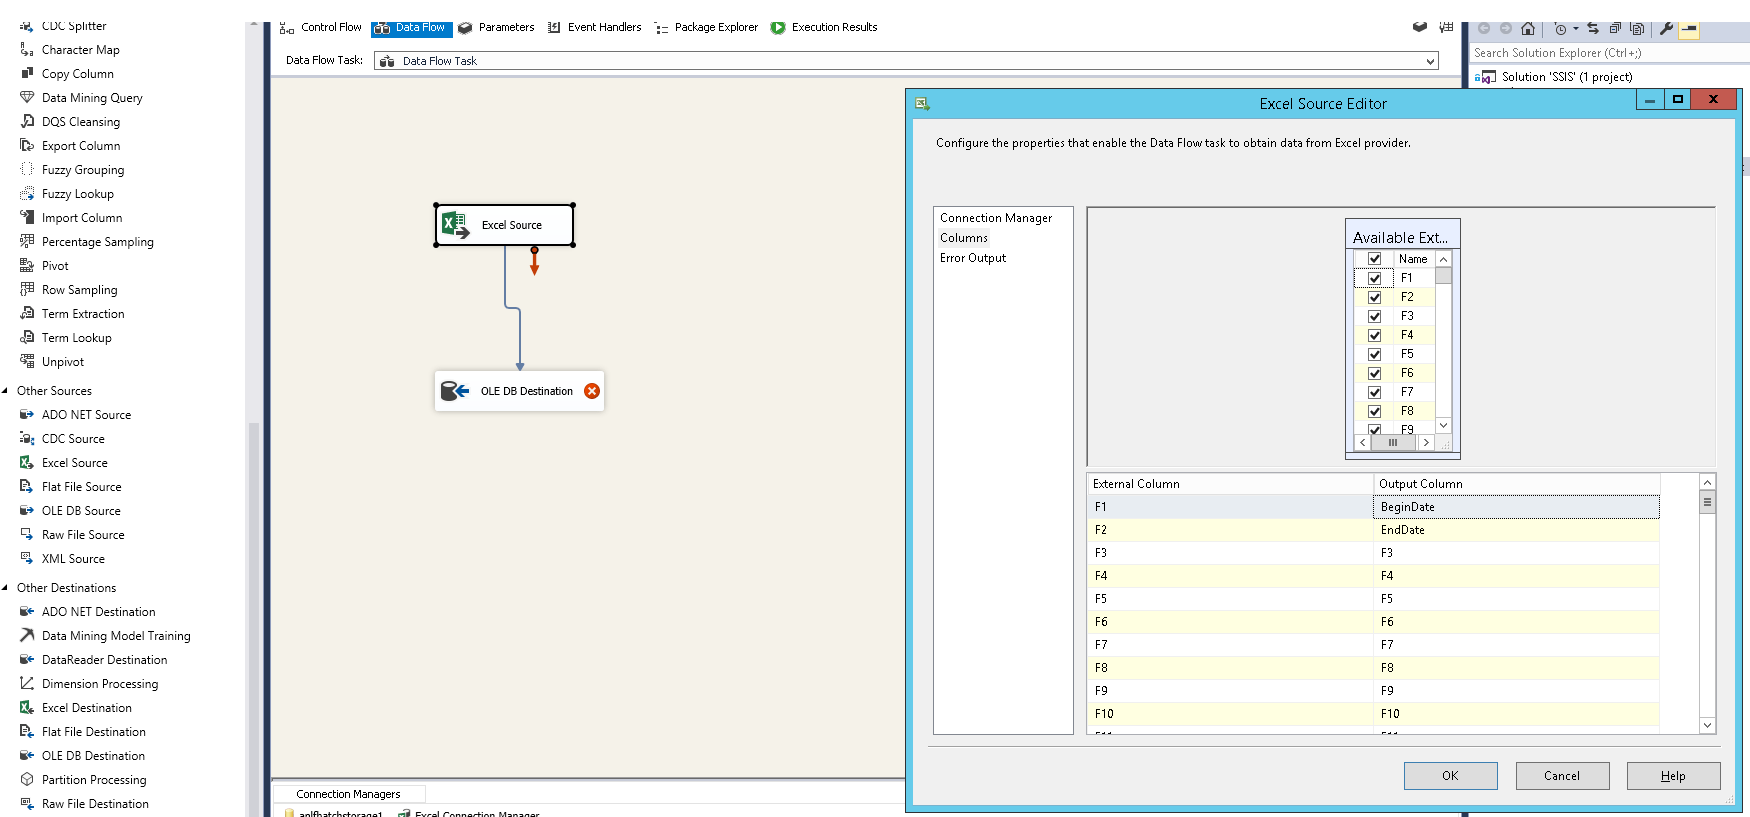The image size is (1750, 817).
Task: Click the red error output arrow under Excel Source
Action: pyautogui.click(x=534, y=261)
